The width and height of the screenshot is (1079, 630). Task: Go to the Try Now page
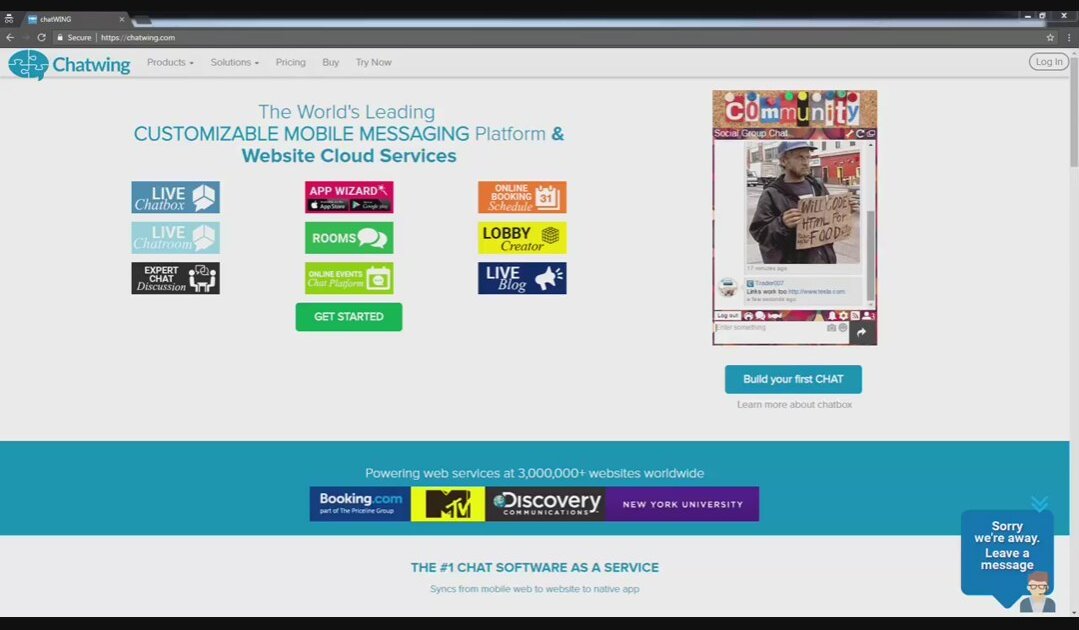point(374,62)
